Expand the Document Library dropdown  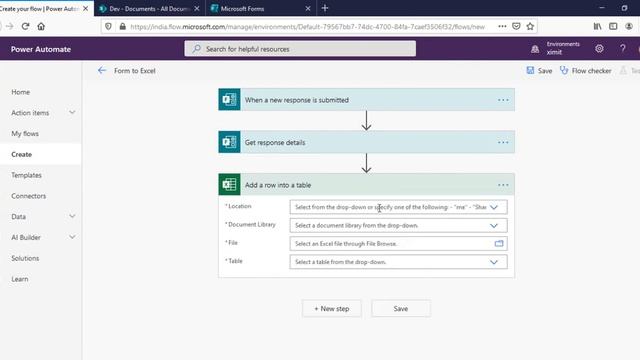coord(493,226)
